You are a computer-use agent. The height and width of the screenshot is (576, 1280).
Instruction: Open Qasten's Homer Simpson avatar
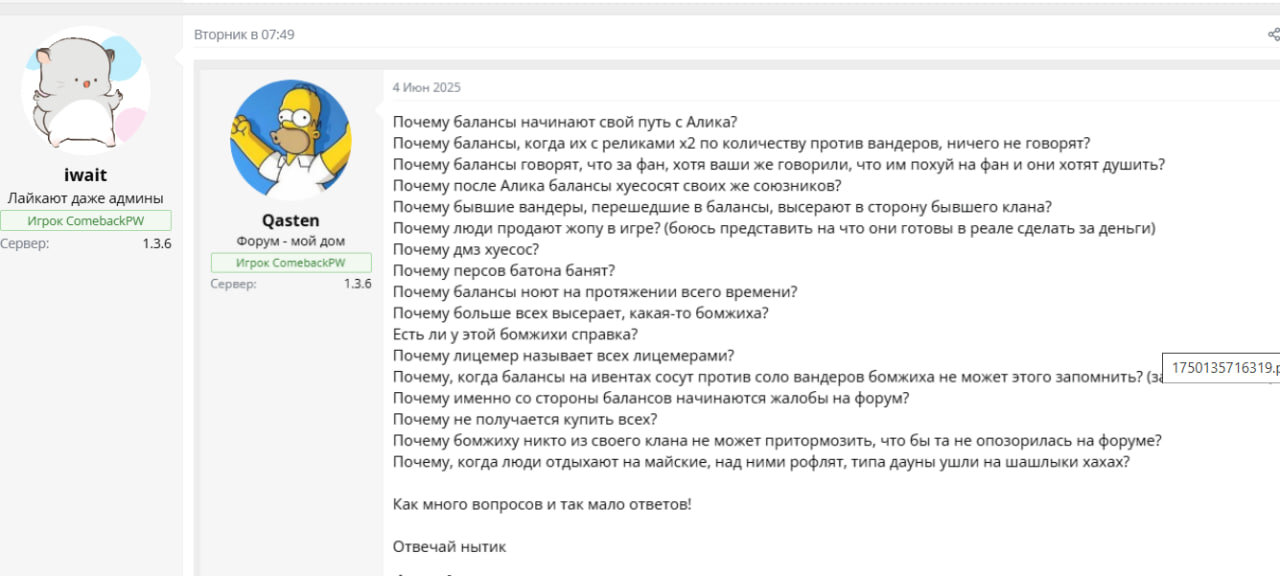coord(290,140)
